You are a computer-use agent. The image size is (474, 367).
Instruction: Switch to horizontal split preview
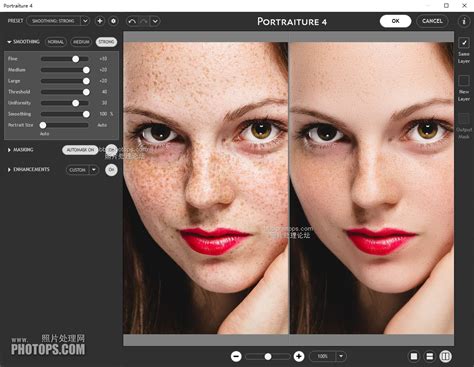[430, 357]
